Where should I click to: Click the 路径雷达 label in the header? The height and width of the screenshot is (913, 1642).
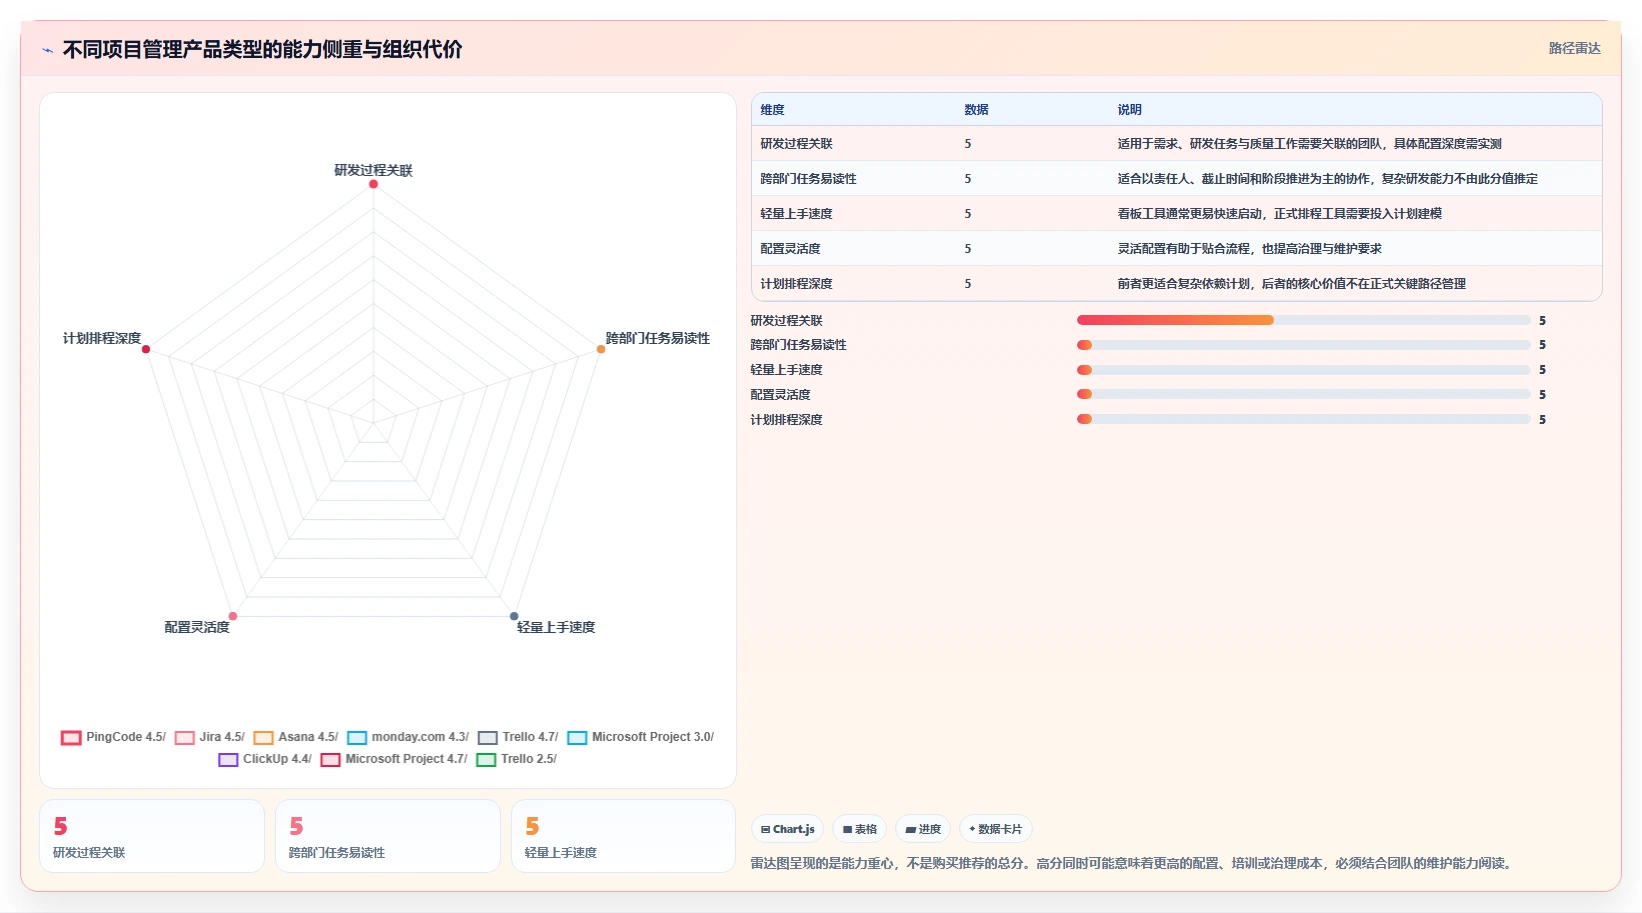(x=1574, y=48)
